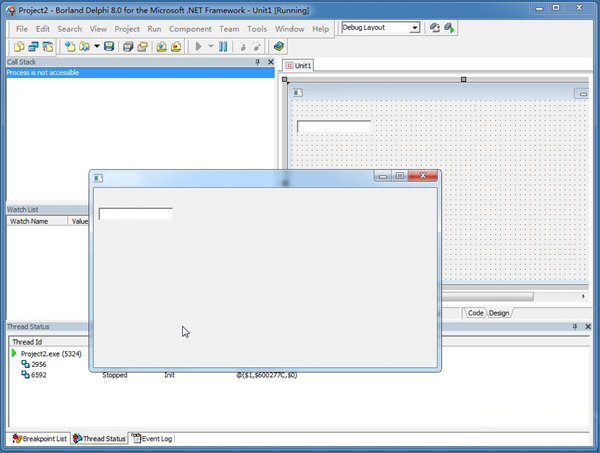The image size is (600, 453).
Task: Click the edit box in the running form
Action: 135,213
